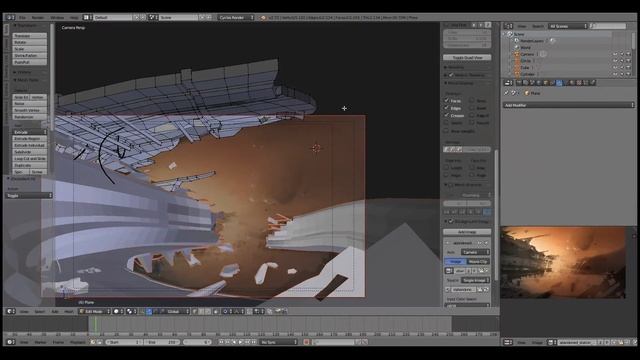Click Toggle Quad View button
640x360 pixels.
point(467,58)
